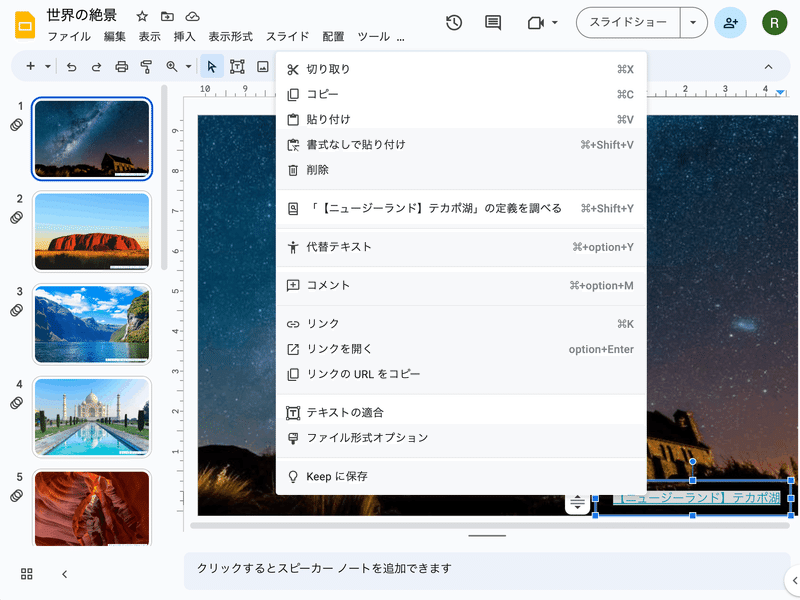
Task: Open the スライド menu
Action: (288, 37)
